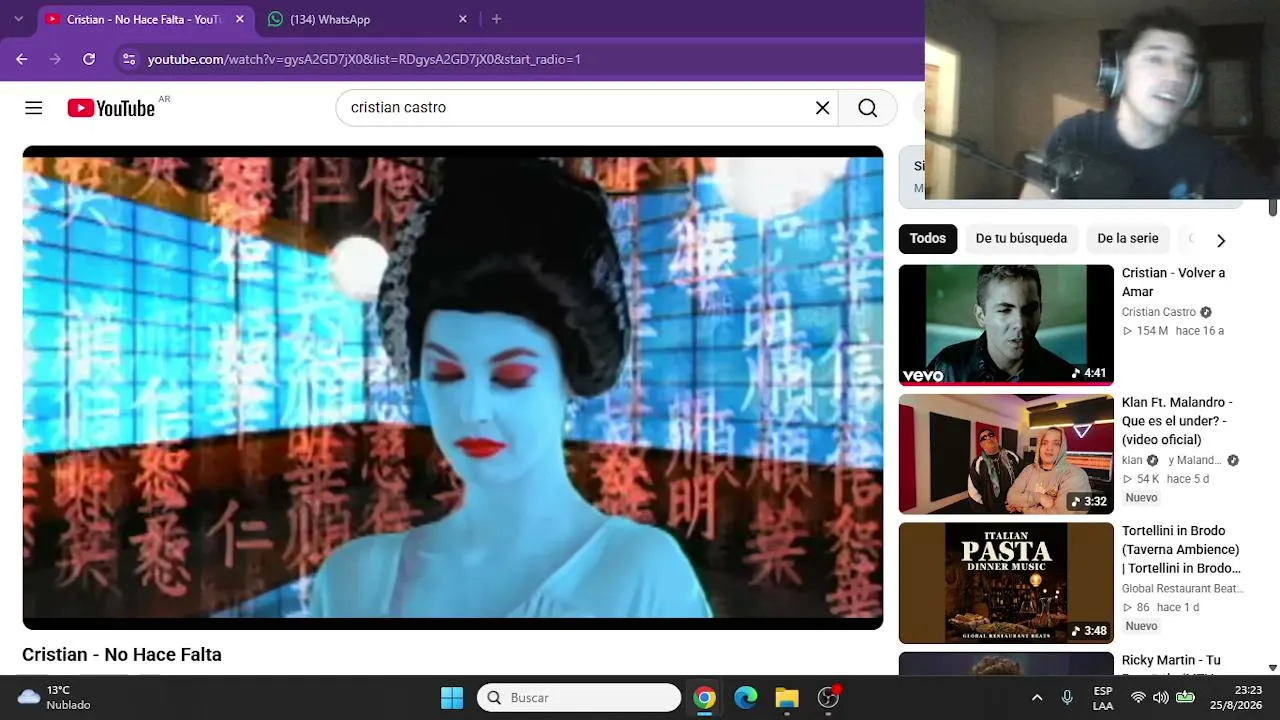
Task: Show more chips with right arrow
Action: pyautogui.click(x=1220, y=240)
